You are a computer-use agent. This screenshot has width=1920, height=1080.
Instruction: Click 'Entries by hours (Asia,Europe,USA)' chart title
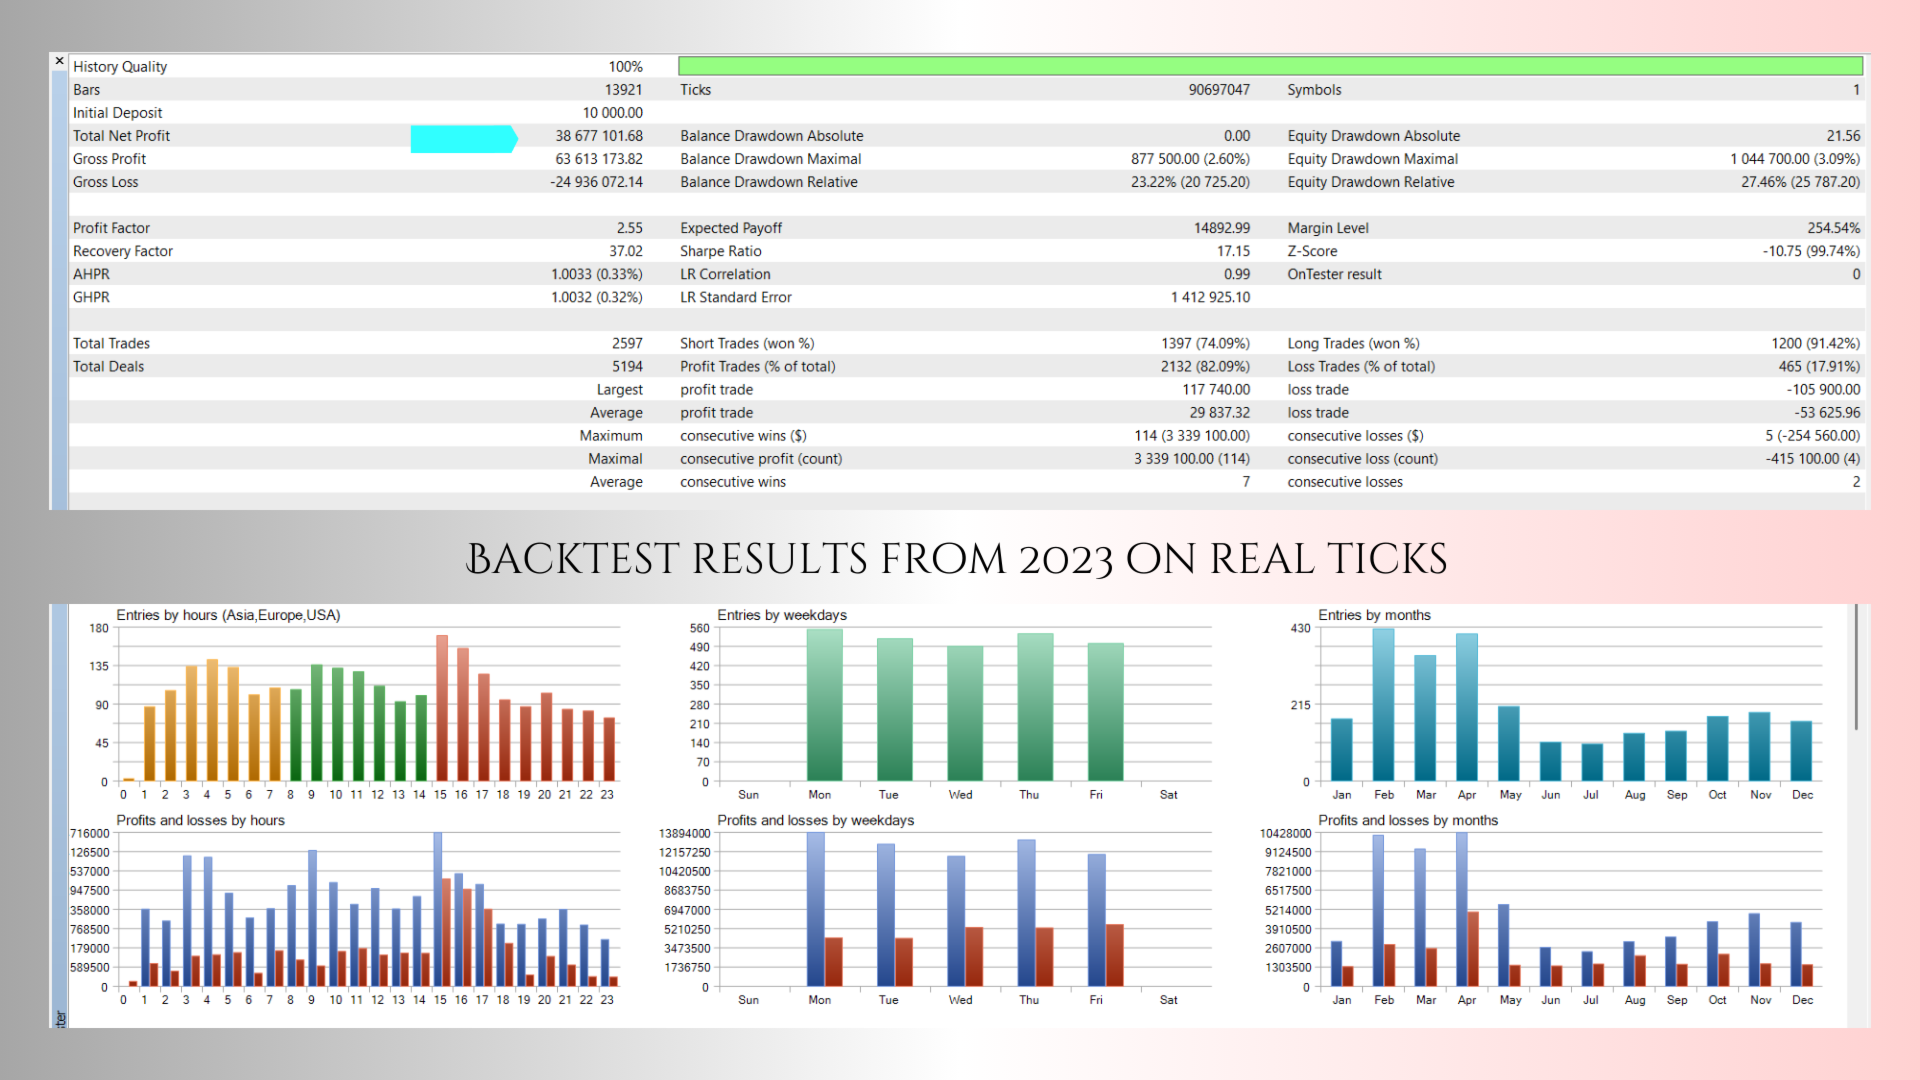228,615
